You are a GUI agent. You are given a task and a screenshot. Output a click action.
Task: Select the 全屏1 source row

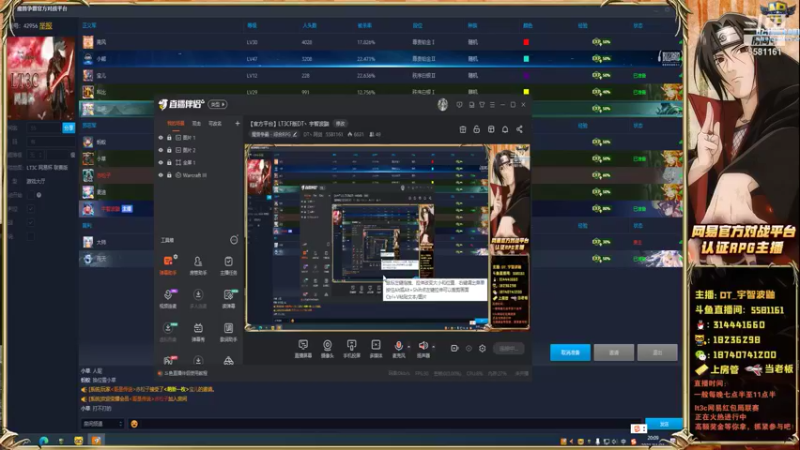(198, 162)
